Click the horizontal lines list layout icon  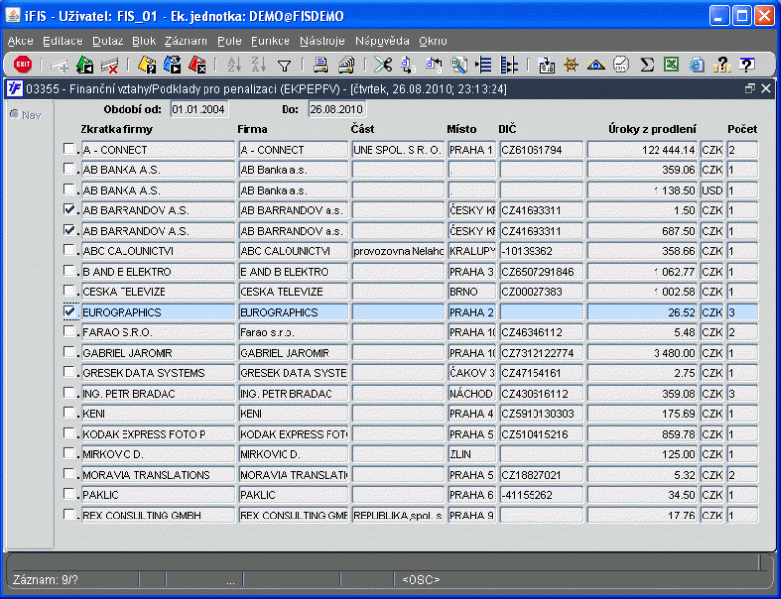(484, 65)
